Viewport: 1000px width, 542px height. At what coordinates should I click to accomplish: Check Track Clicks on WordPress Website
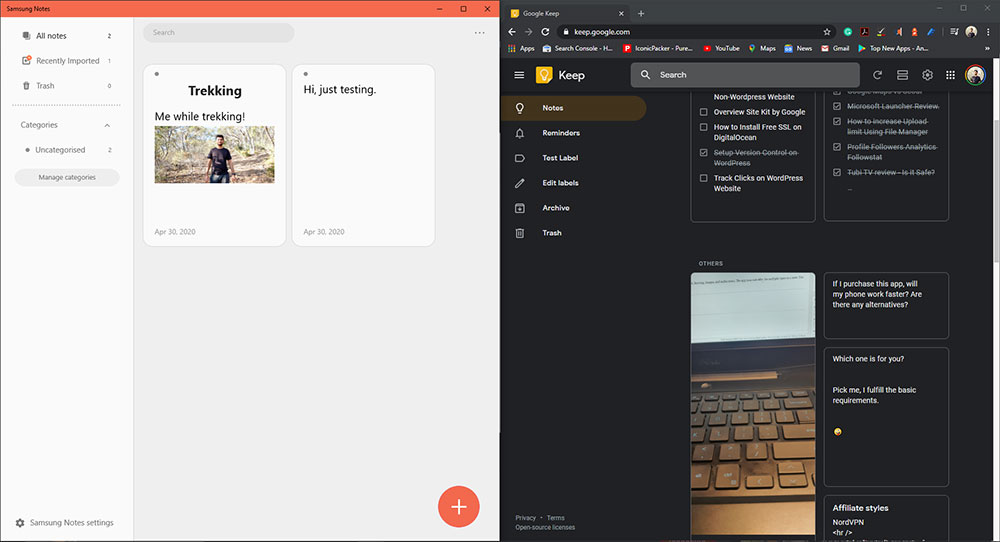click(703, 179)
